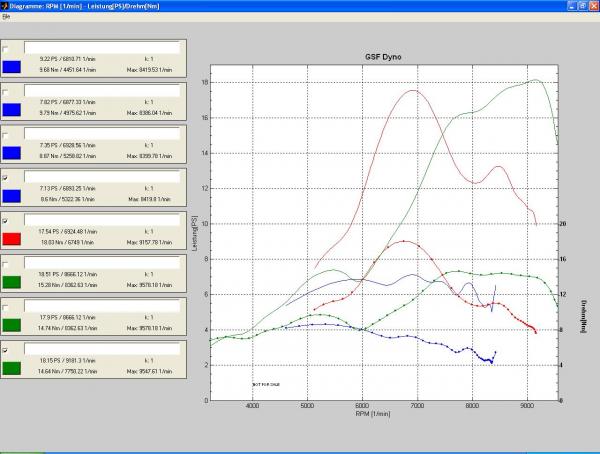Tick the checkbox for the 7.35 PS run
This screenshot has height=454, width=600.
pos(7,134)
